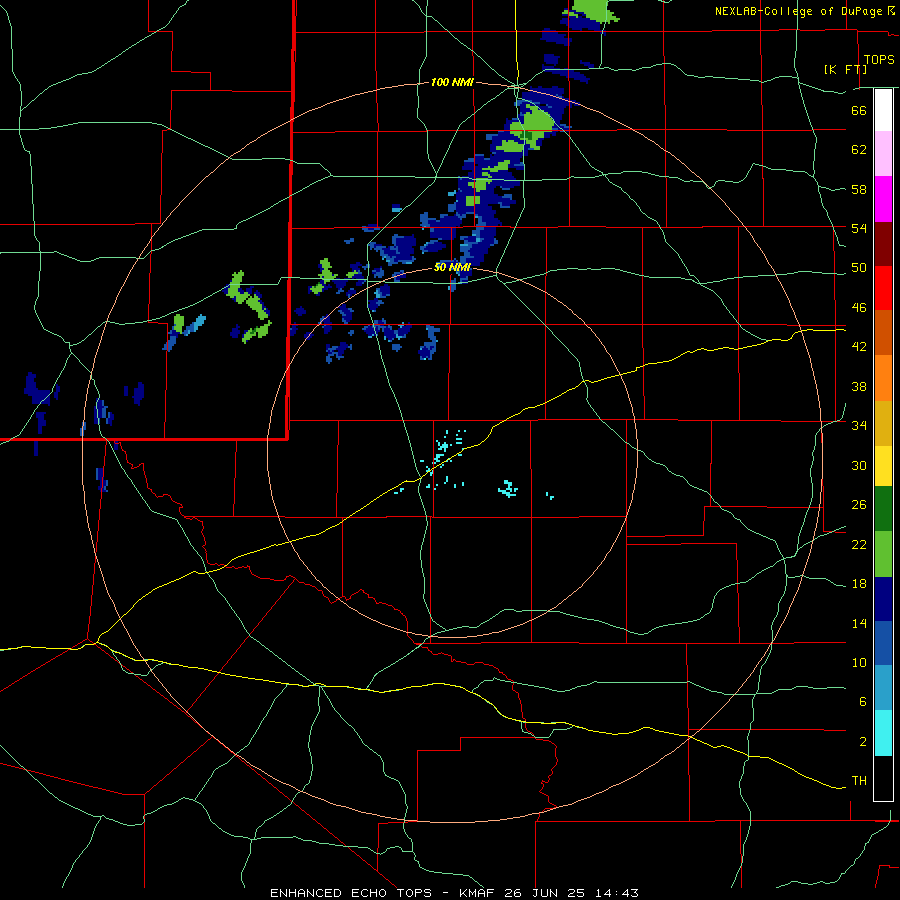Select the bright red legend swatch

(883, 288)
